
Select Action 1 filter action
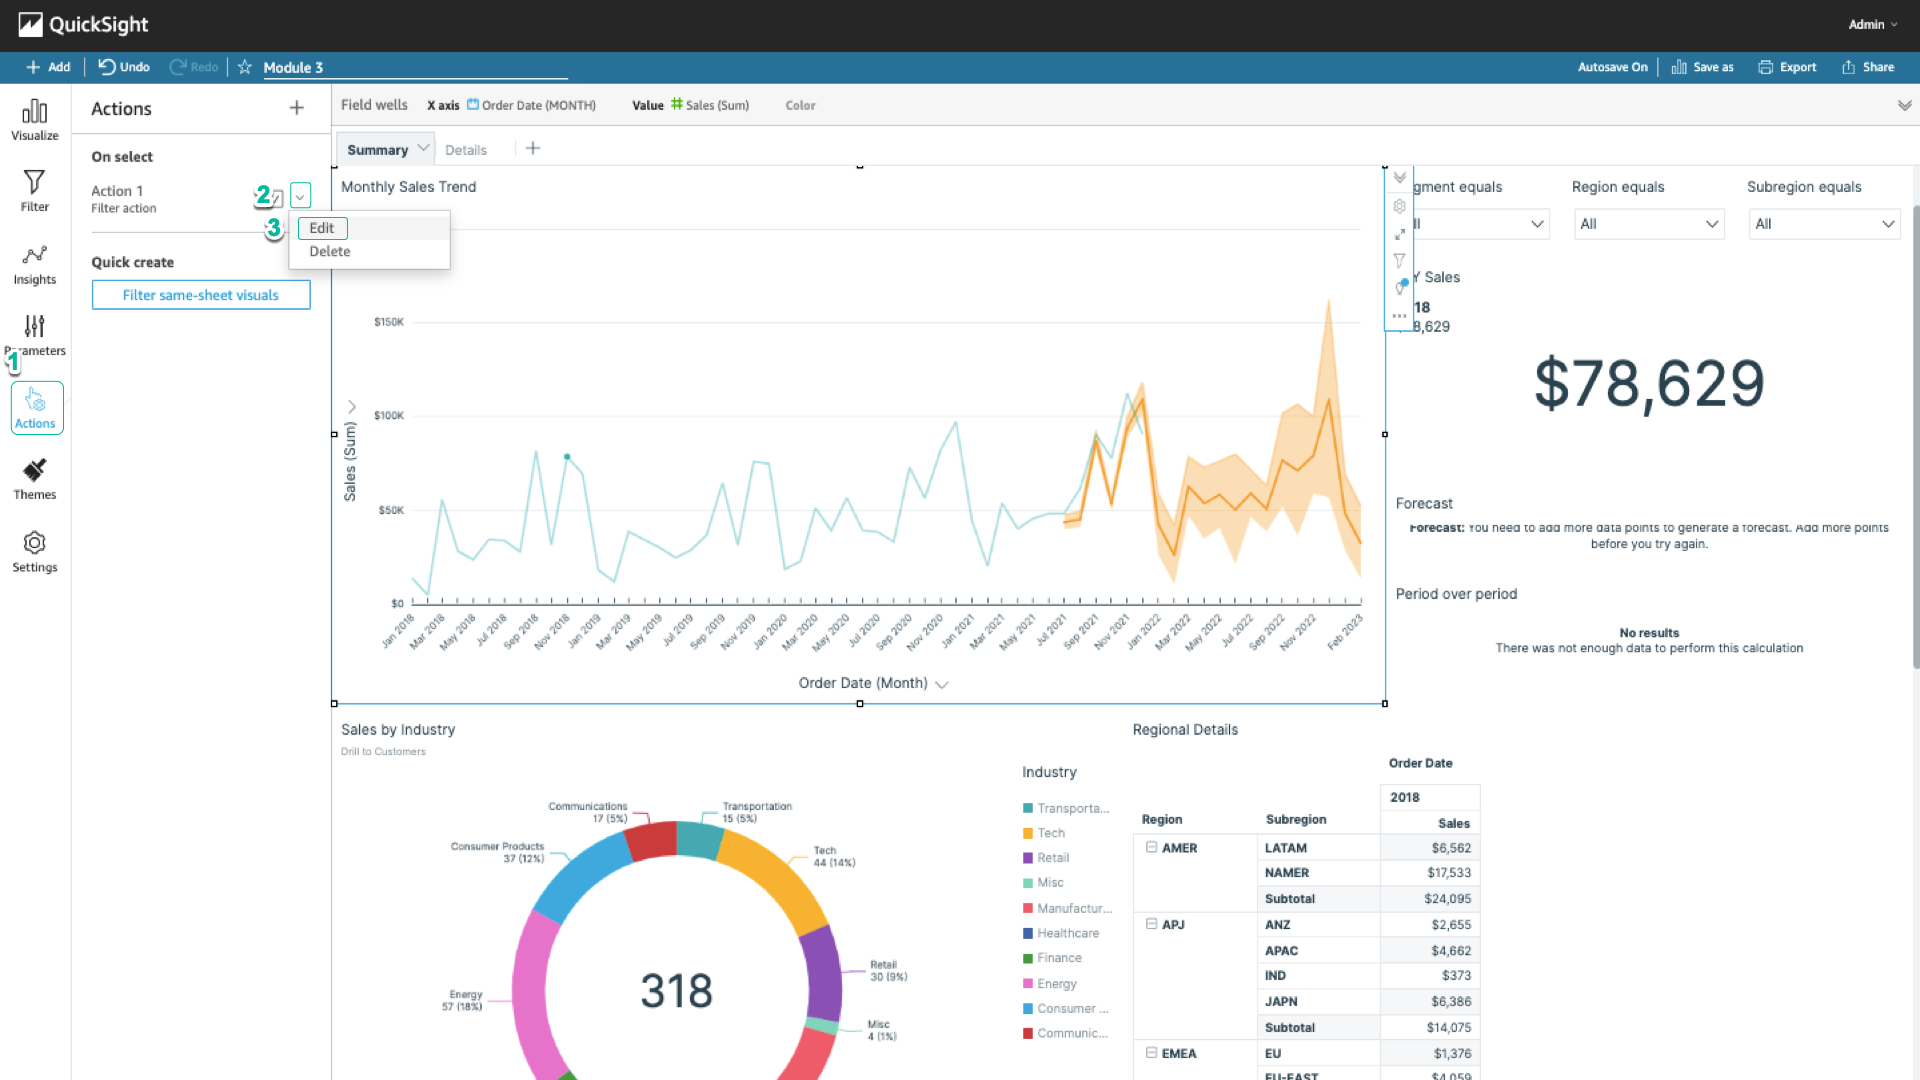(x=124, y=198)
